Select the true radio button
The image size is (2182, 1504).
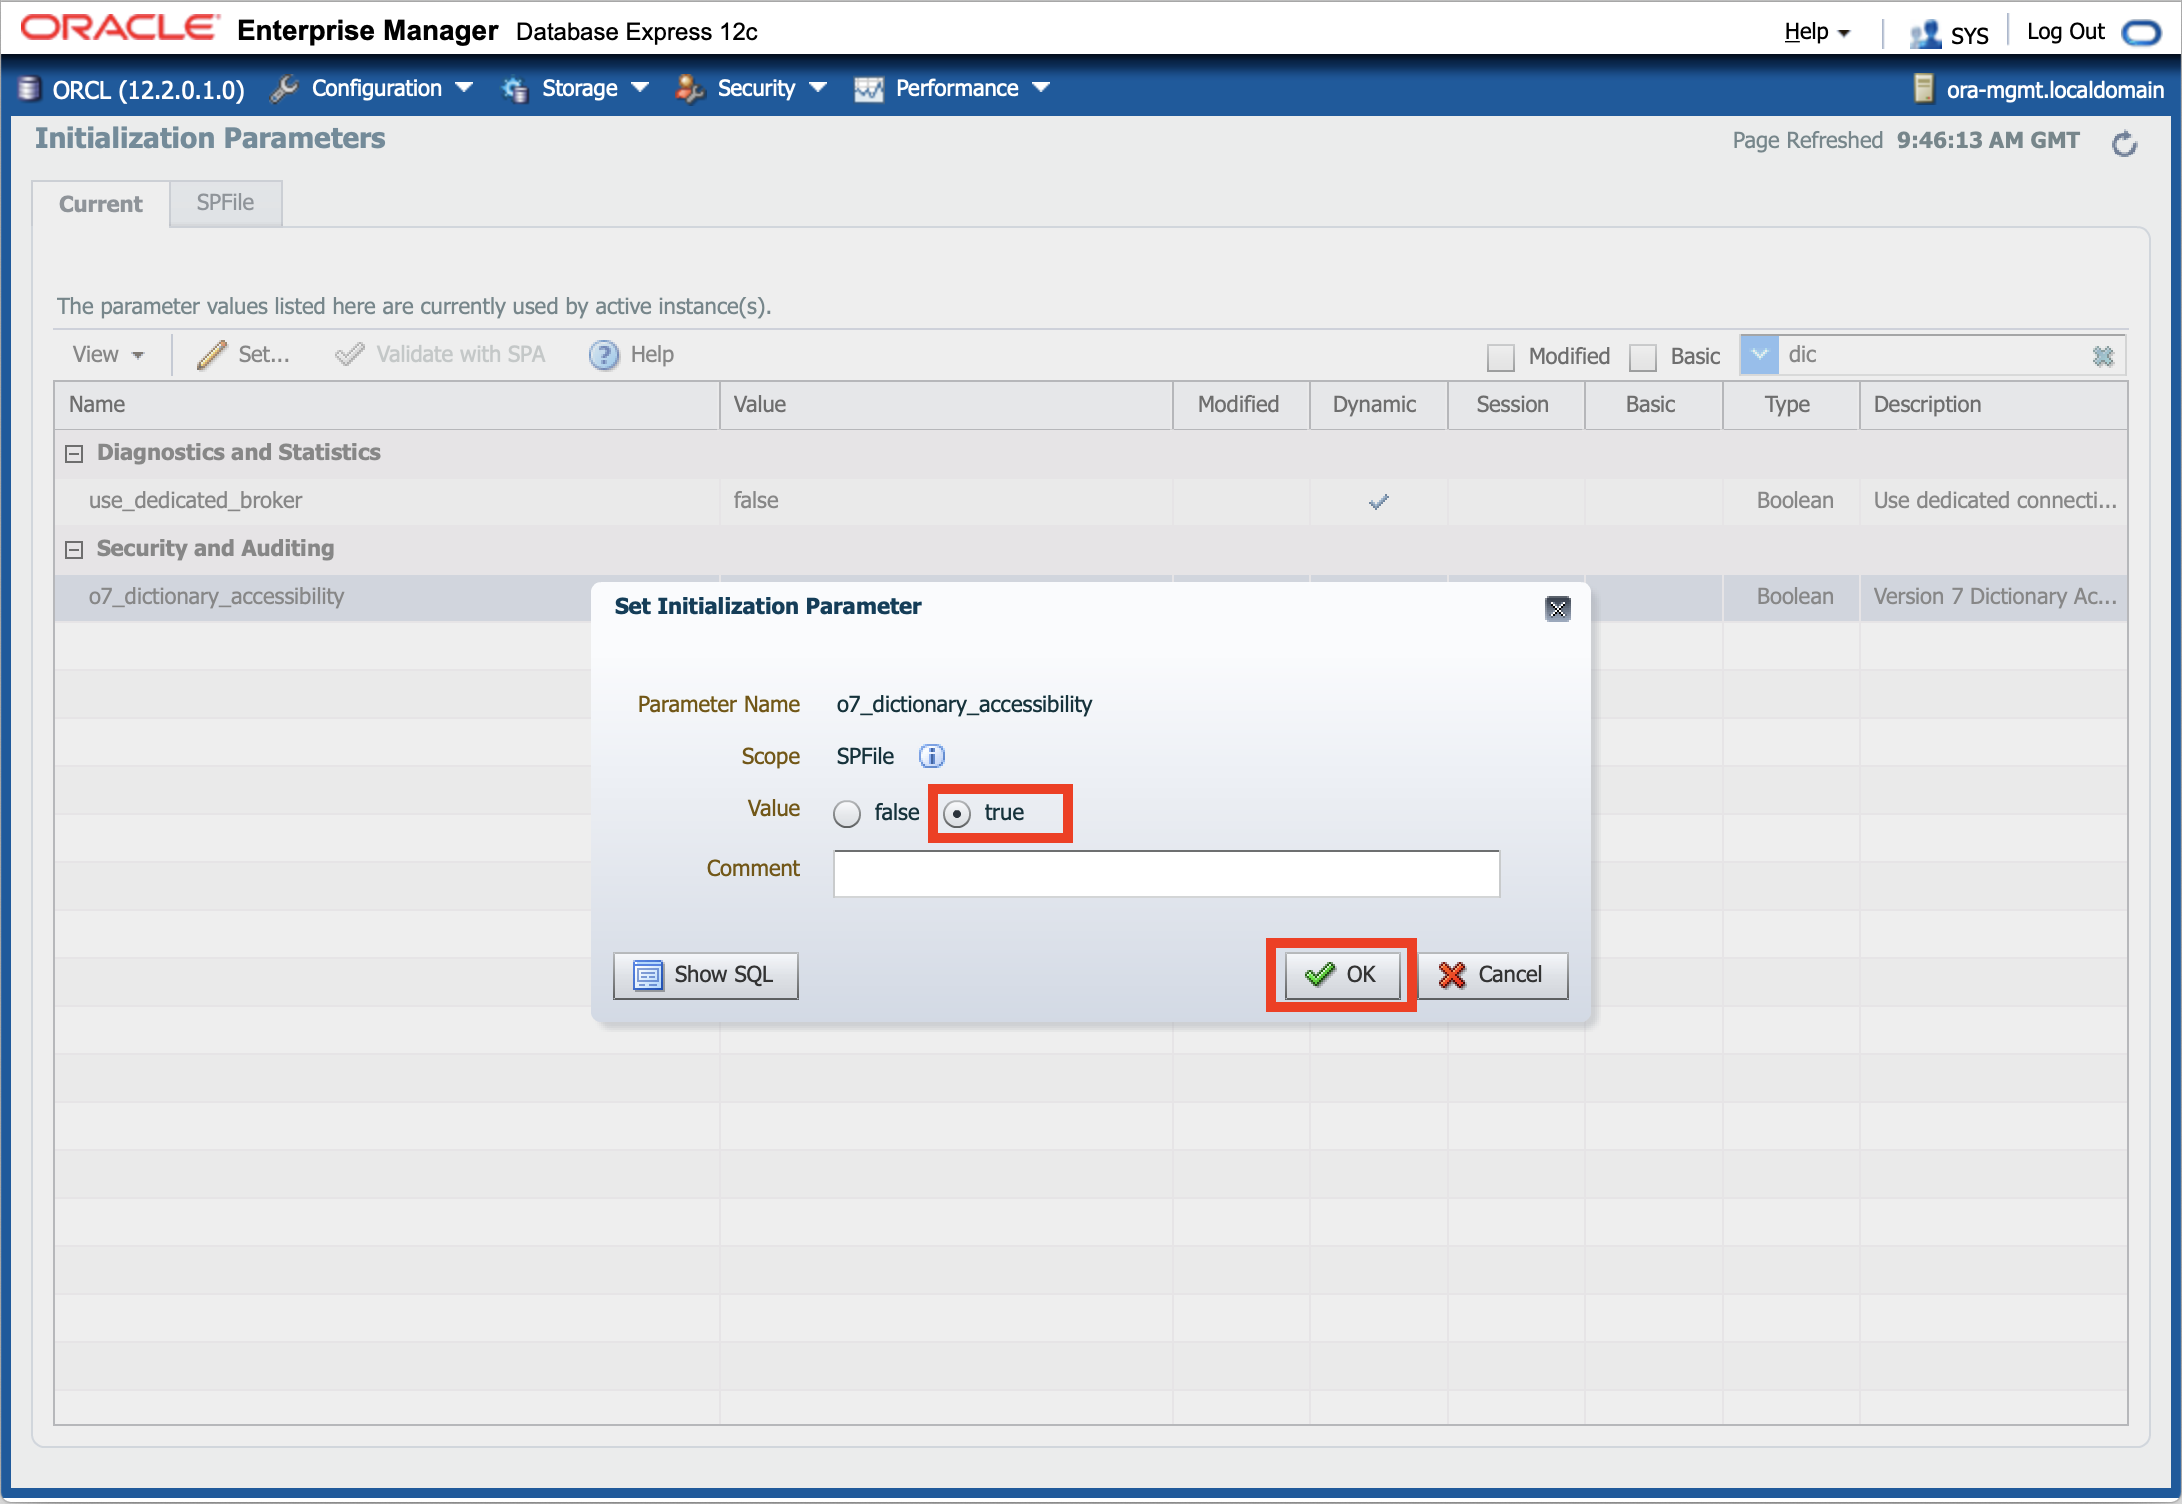tap(957, 814)
